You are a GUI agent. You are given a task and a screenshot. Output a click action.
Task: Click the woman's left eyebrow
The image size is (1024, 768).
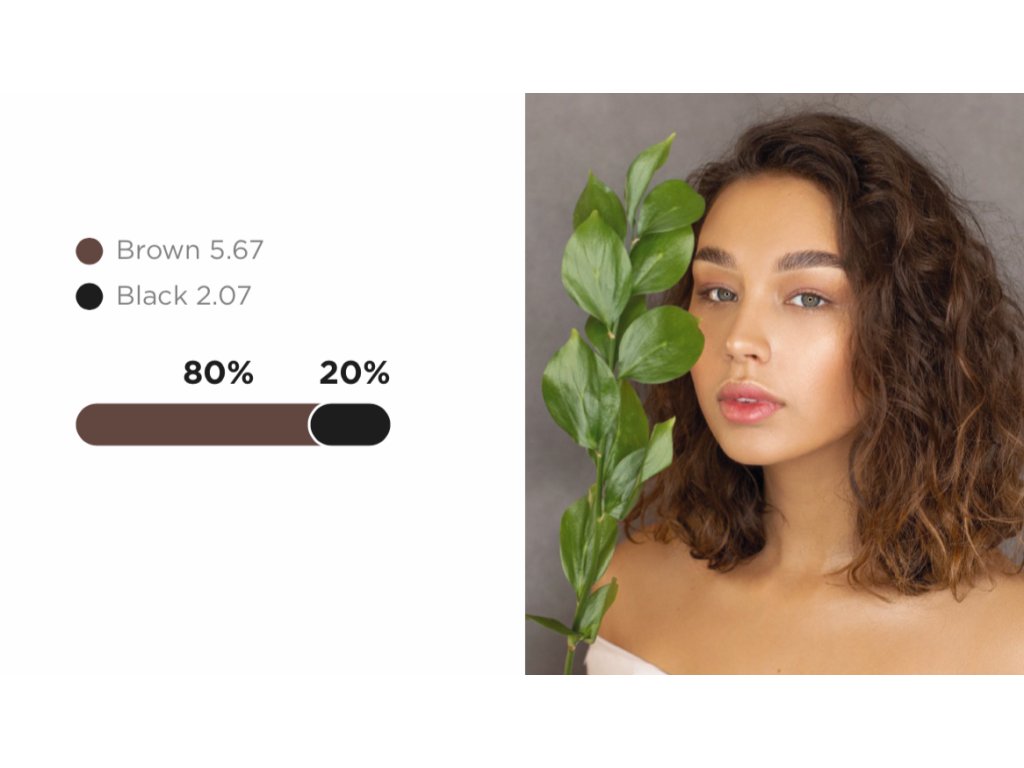point(810,259)
